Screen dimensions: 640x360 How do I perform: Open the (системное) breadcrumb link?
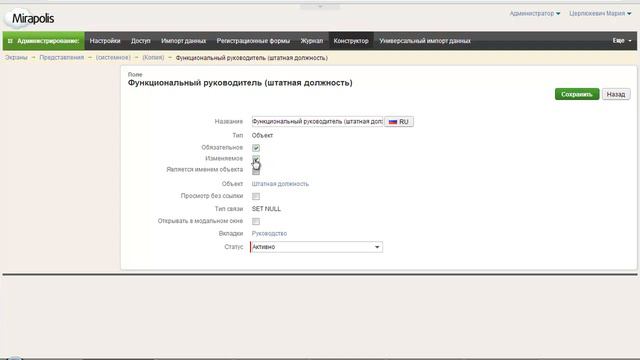(x=113, y=58)
